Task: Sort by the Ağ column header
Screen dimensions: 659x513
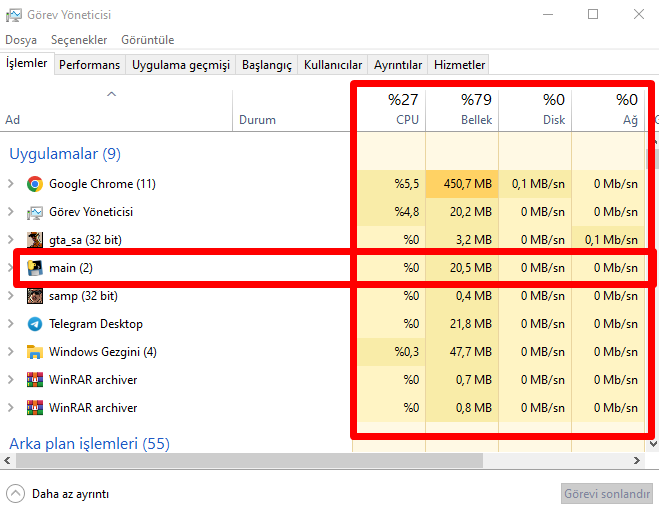Action: (x=608, y=110)
